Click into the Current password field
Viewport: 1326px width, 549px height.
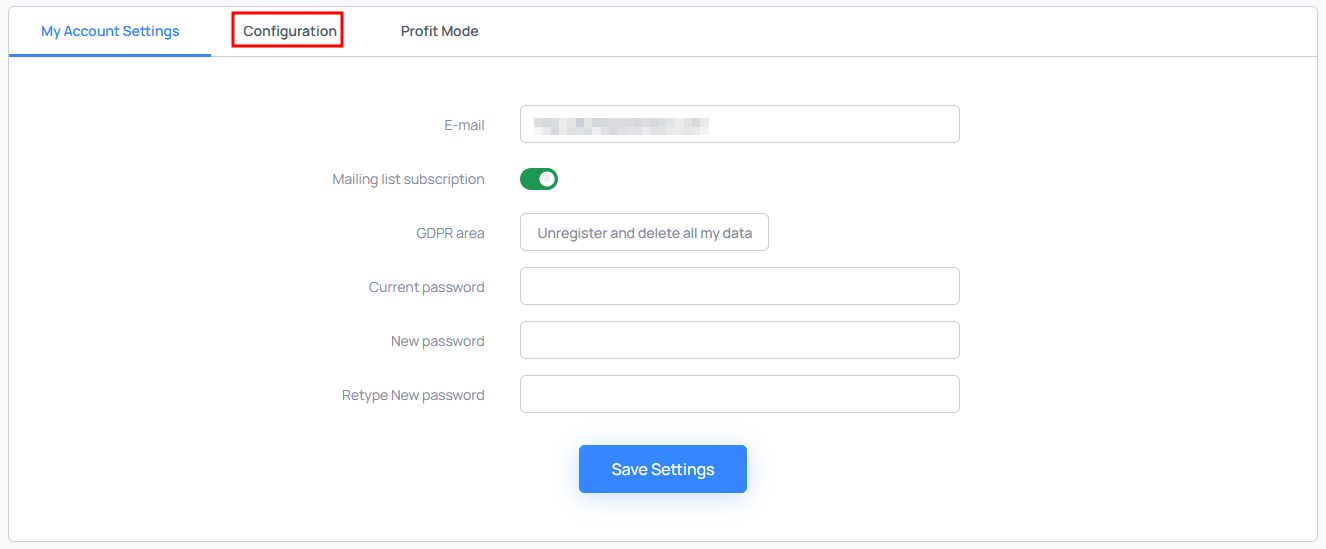(740, 286)
